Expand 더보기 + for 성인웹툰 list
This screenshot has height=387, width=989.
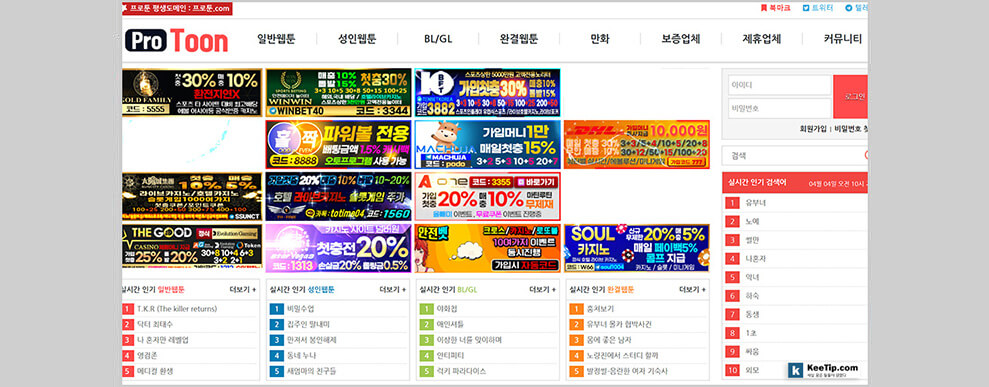[392, 290]
